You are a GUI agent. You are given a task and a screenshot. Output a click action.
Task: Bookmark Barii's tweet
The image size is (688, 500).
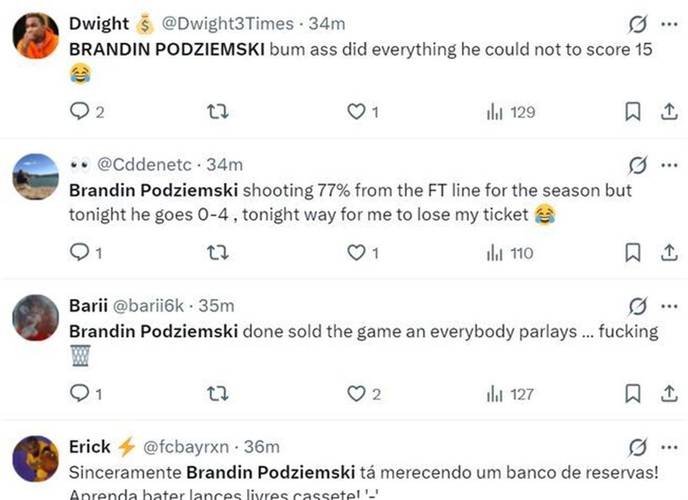[x=633, y=394]
